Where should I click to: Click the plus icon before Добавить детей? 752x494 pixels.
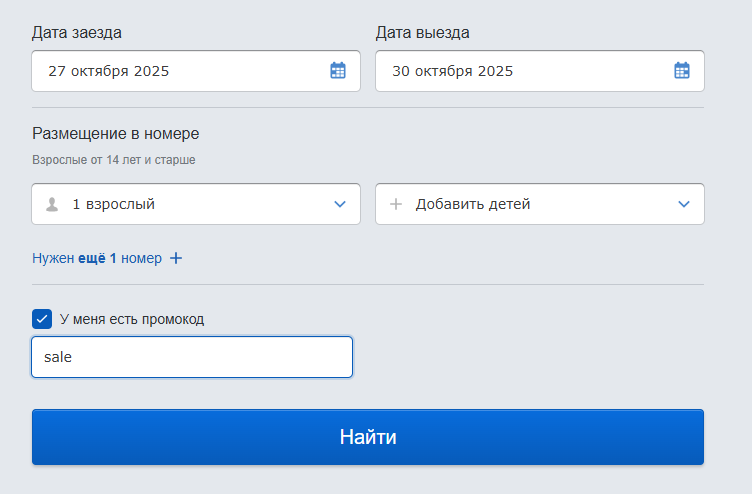(396, 204)
